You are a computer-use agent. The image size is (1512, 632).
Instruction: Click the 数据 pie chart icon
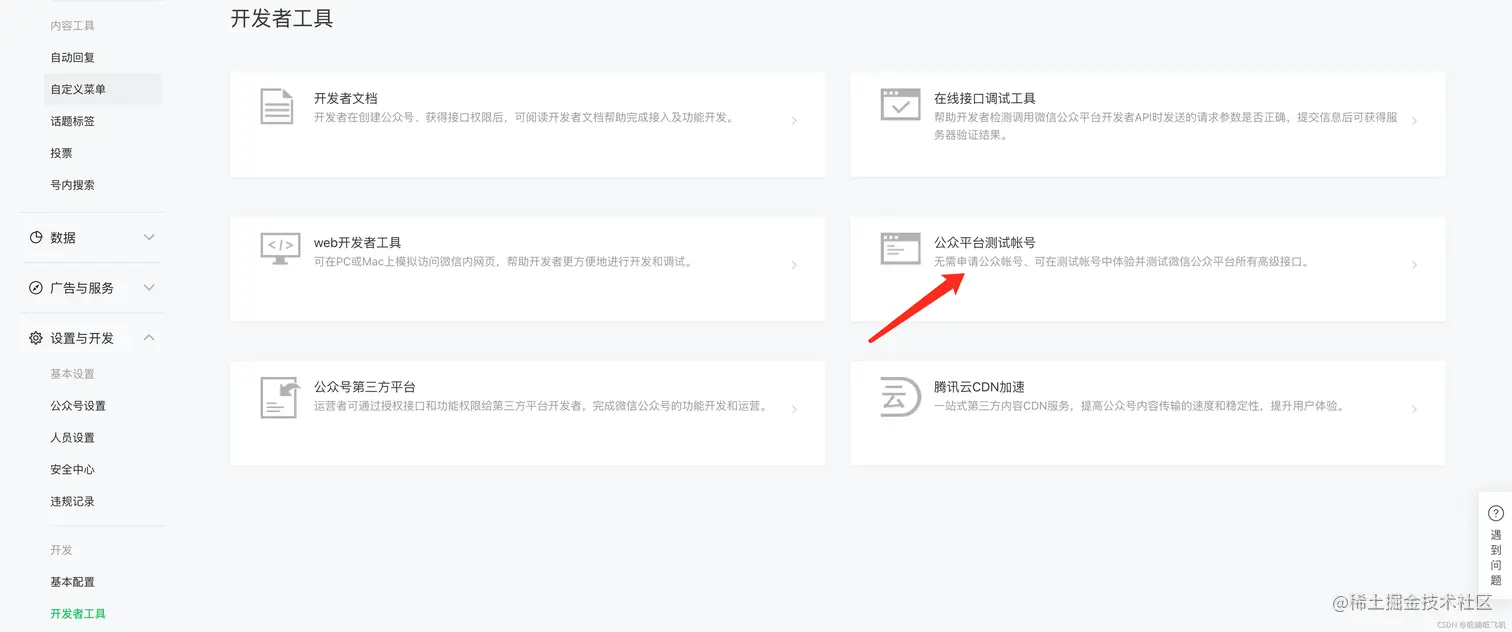pos(36,238)
